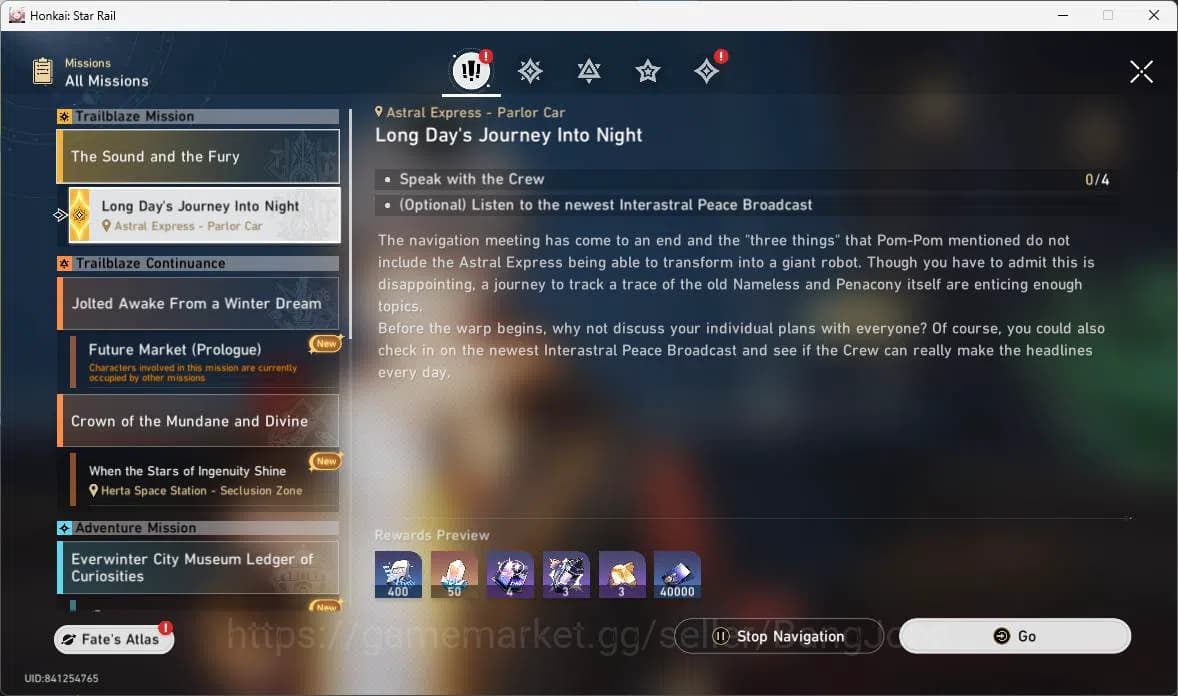The height and width of the screenshot is (696, 1178).
Task: Open Crown of the Mundane and Divine
Action: [x=198, y=421]
